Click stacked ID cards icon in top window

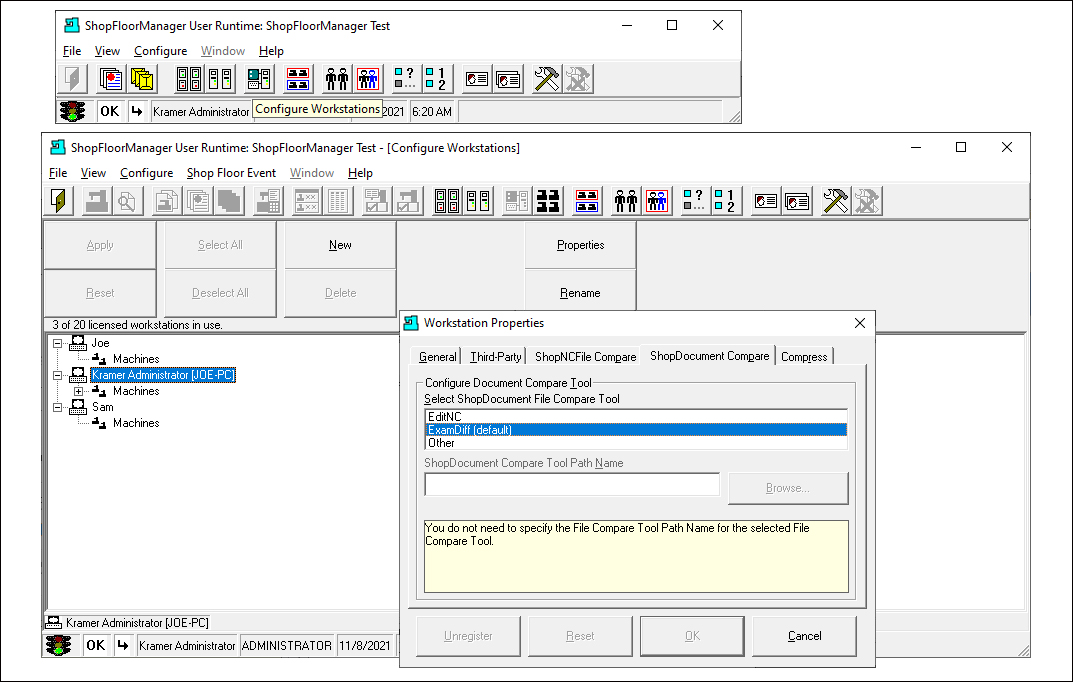point(508,79)
